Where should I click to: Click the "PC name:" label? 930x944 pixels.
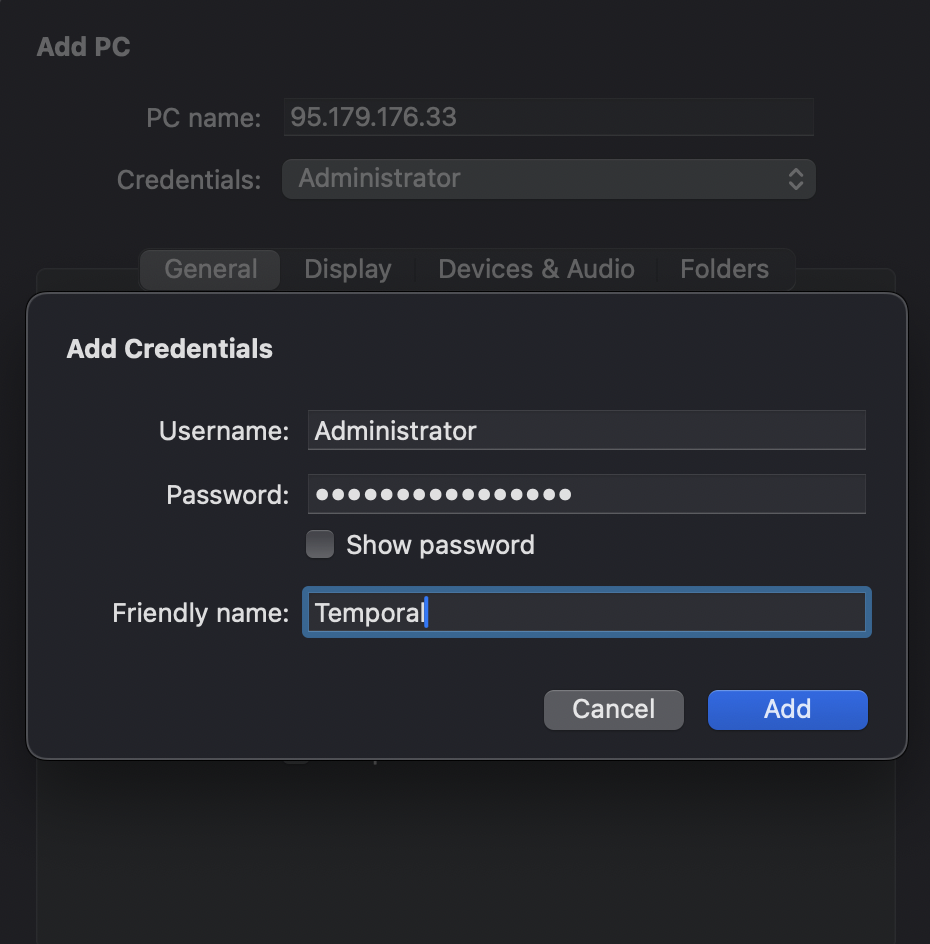point(203,118)
